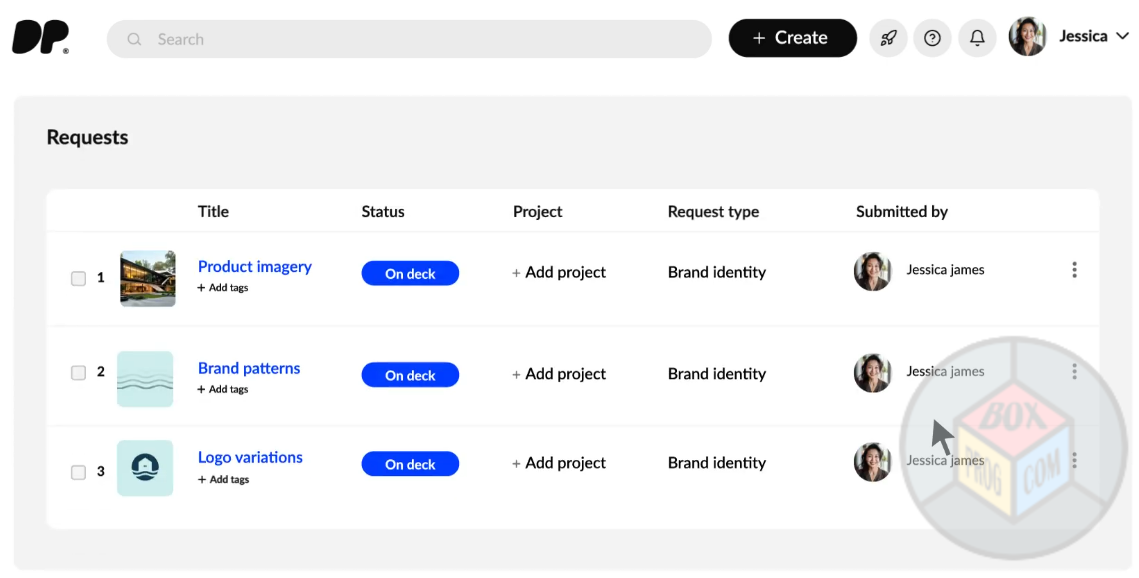
Task: Open the rocket launch icon
Action: [888, 38]
